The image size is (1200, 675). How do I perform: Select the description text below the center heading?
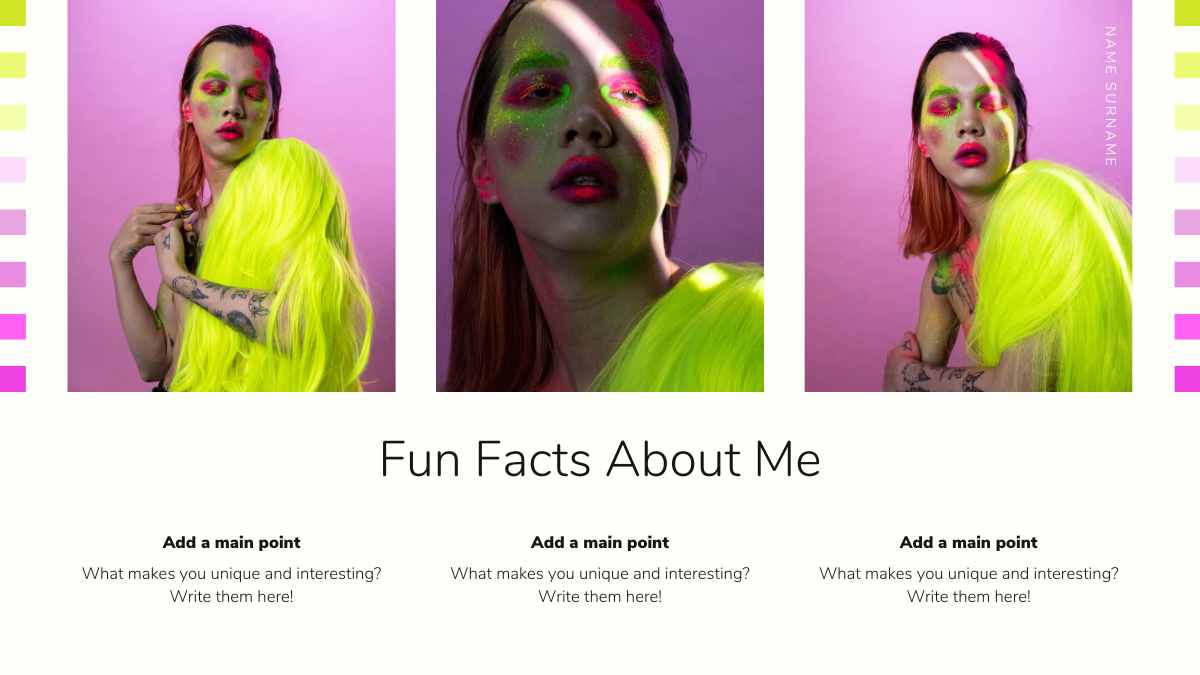[x=600, y=585]
